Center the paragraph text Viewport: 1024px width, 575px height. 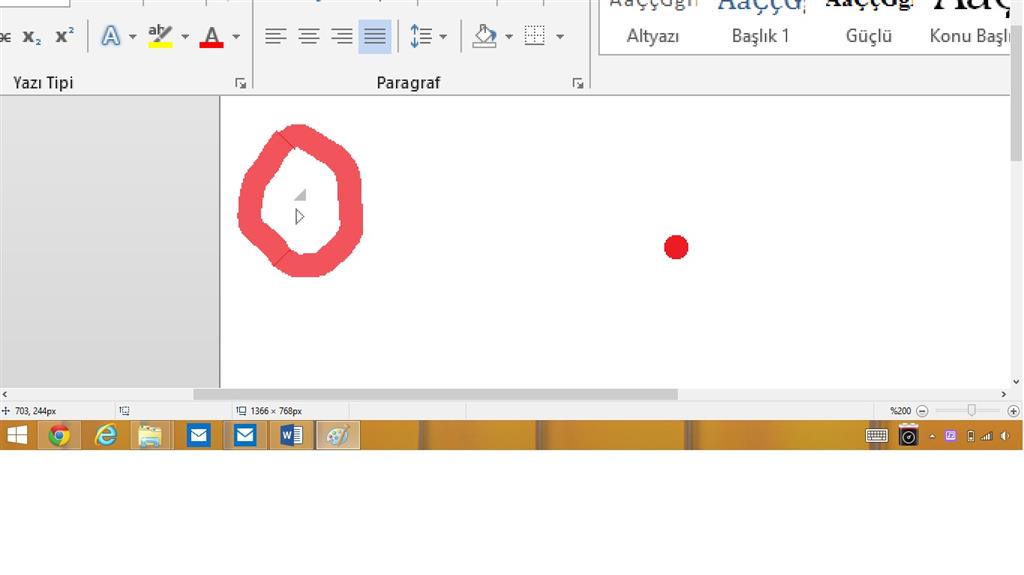click(x=308, y=36)
